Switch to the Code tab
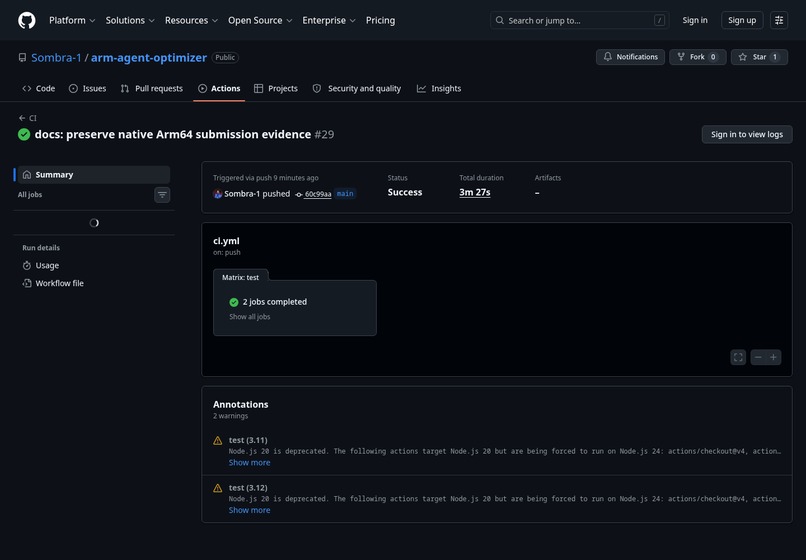The width and height of the screenshot is (806, 560). 39,88
